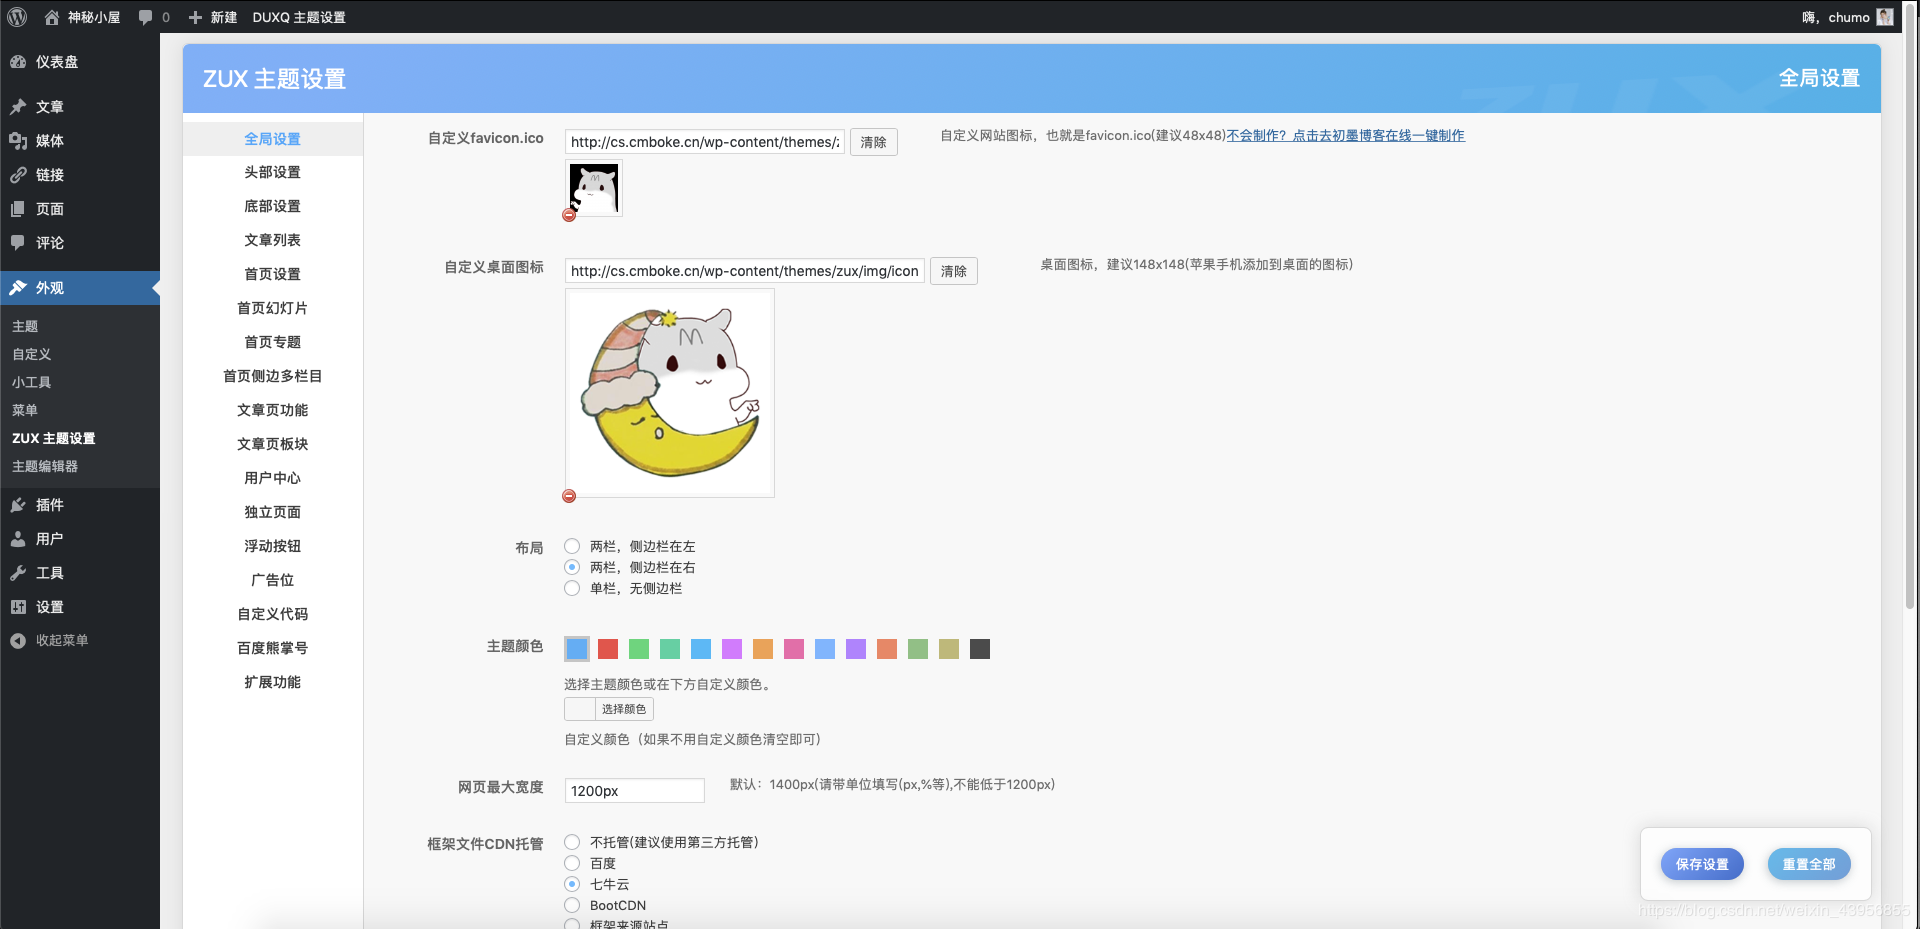Image resolution: width=1920 pixels, height=929 pixels.
Task: Open 页面 pages icon in sidebar
Action: point(18,209)
